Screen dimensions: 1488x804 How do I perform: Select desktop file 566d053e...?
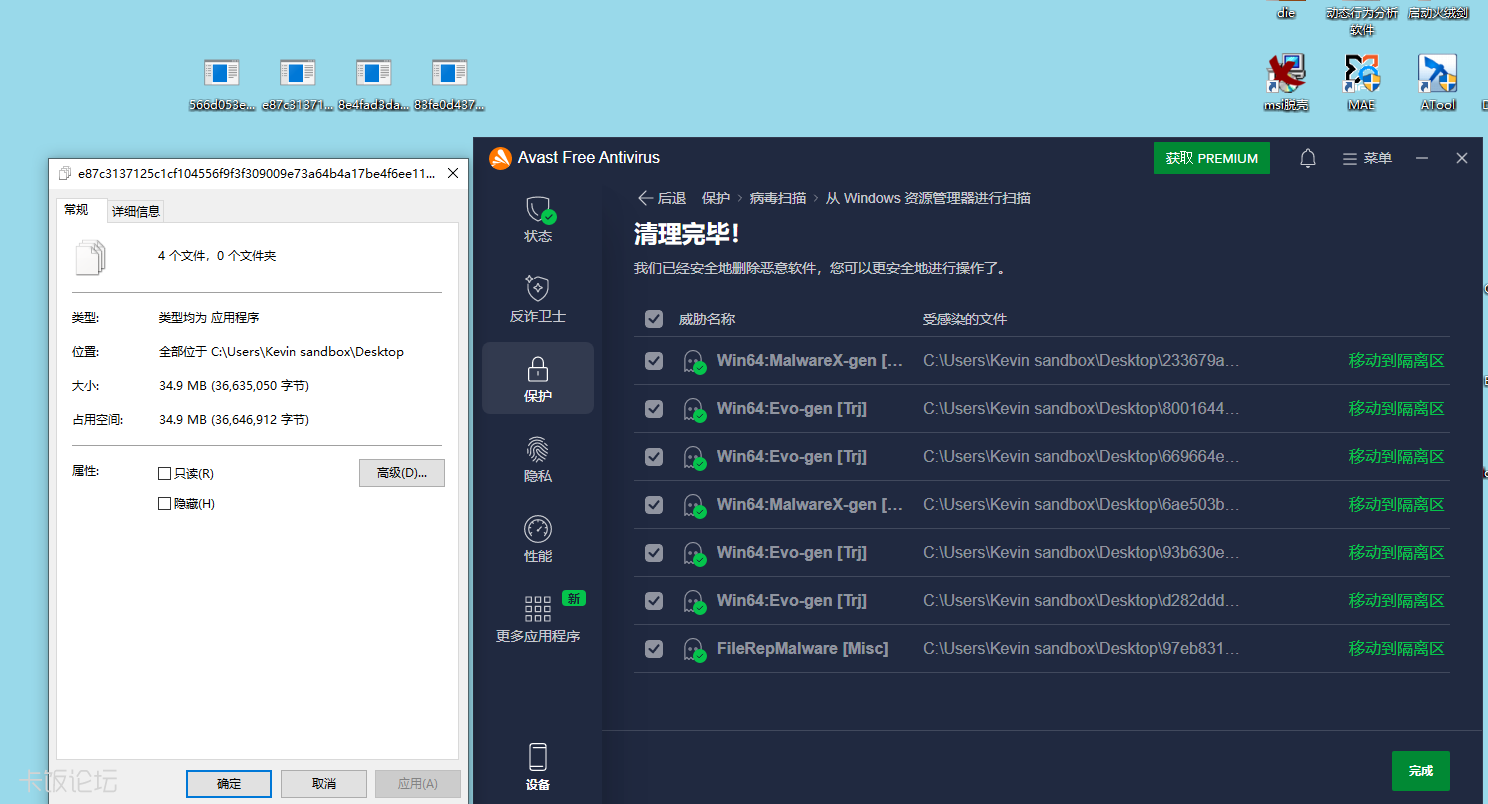pos(222,85)
